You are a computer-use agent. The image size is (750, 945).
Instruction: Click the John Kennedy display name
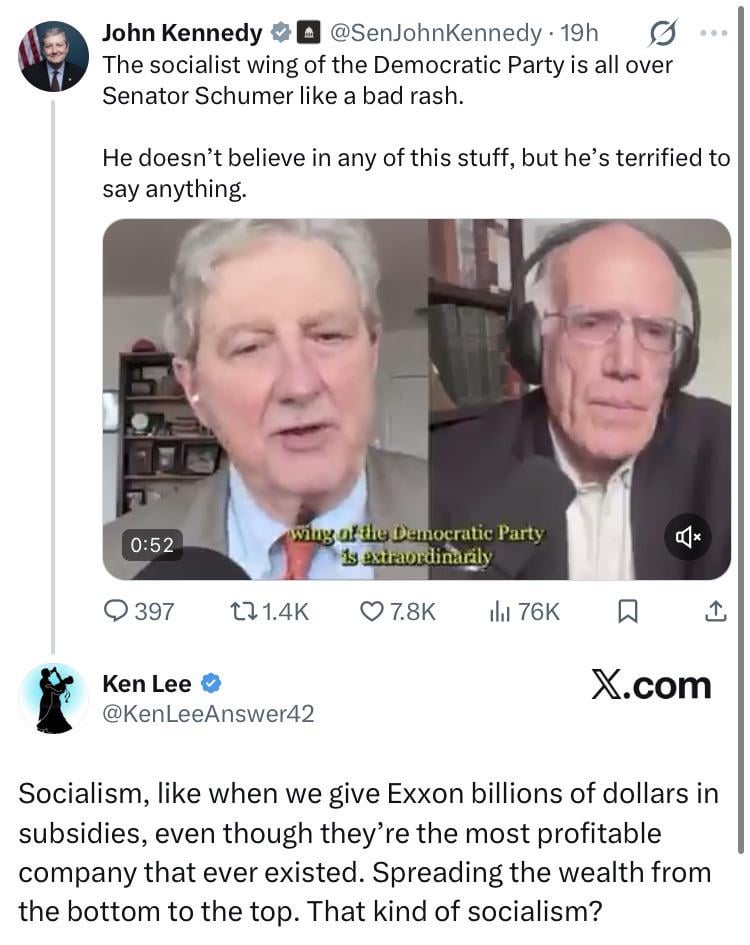click(x=182, y=33)
